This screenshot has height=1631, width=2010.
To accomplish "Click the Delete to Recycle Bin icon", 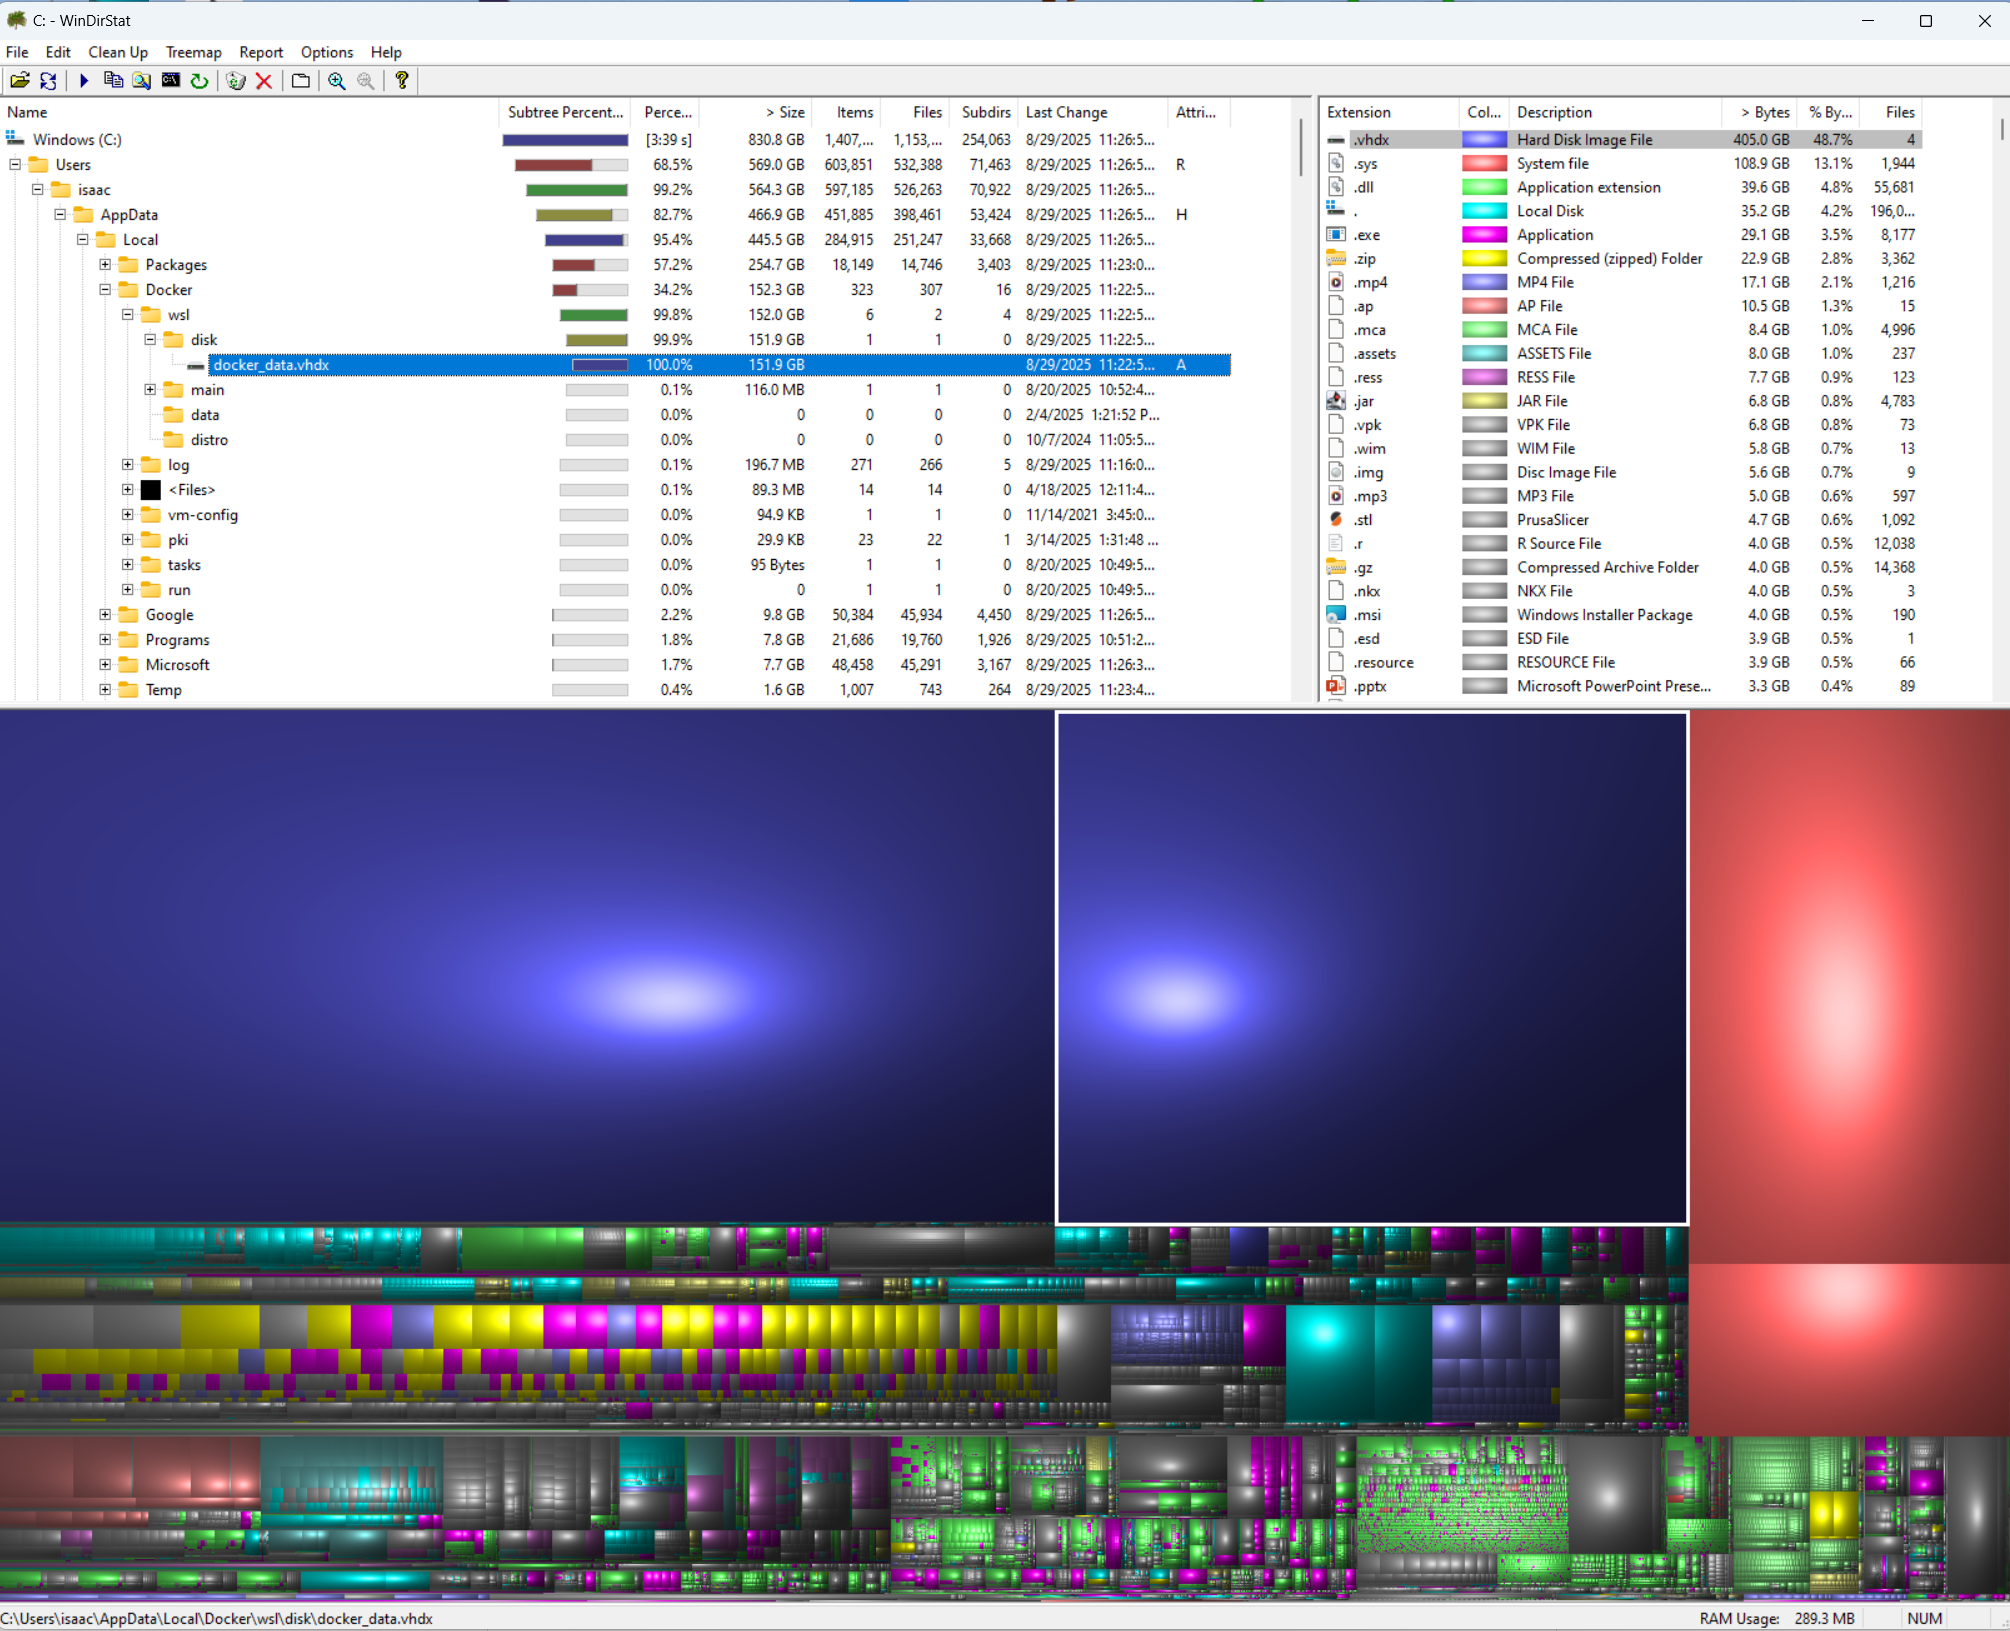I will click(x=236, y=81).
